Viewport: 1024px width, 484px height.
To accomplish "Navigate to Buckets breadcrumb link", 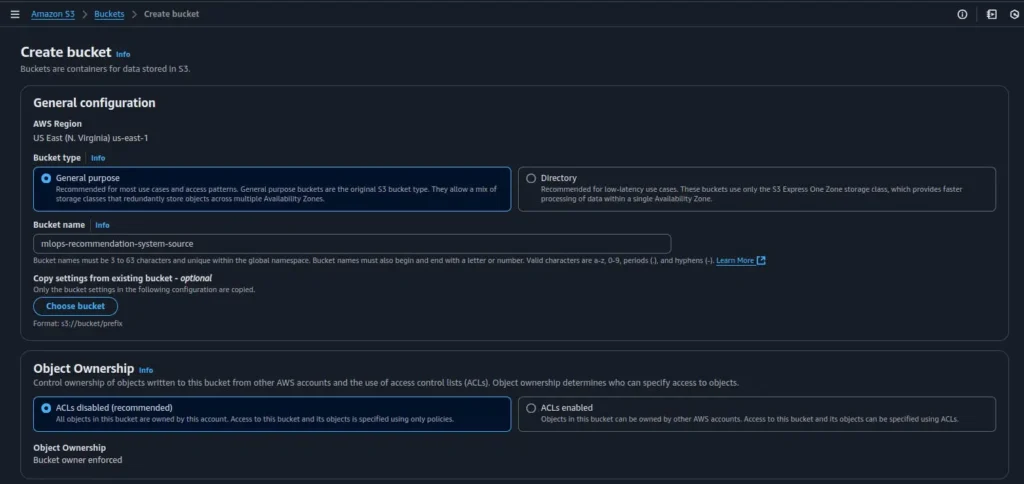I will coord(109,14).
